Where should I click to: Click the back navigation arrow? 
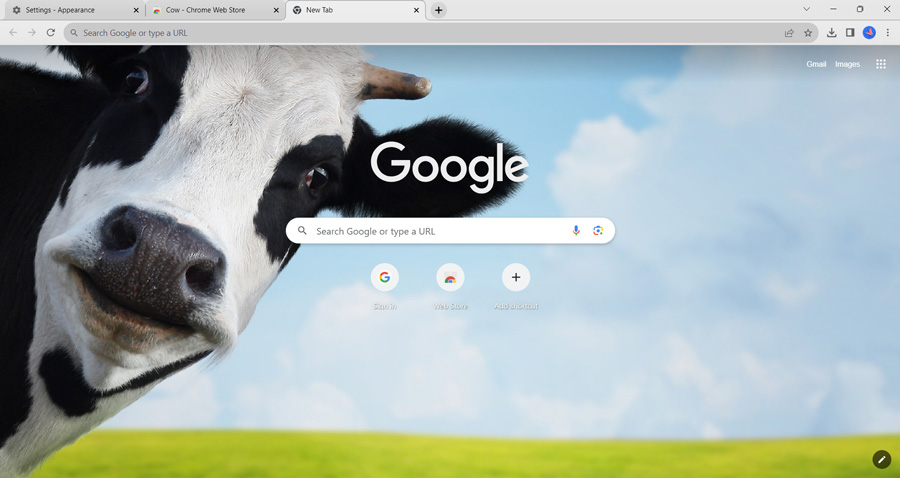pos(13,33)
